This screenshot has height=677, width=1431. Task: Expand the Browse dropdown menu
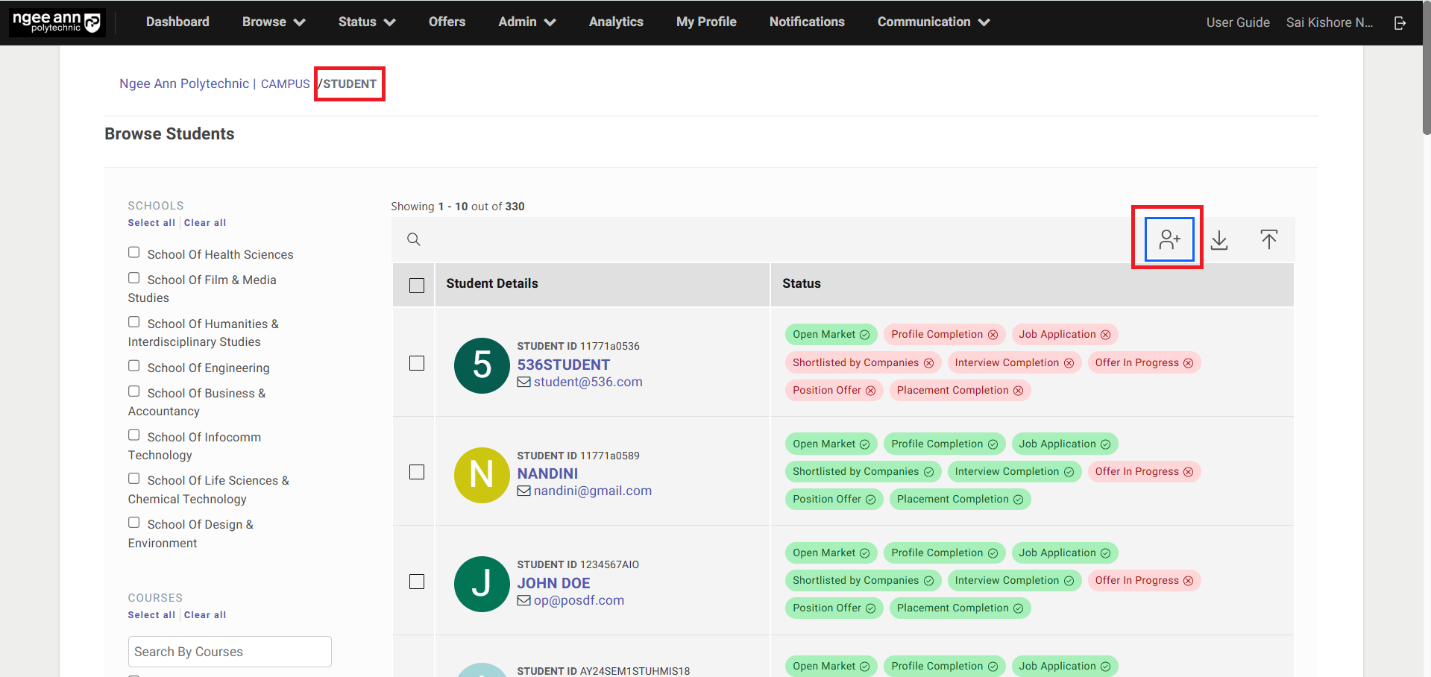274,22
